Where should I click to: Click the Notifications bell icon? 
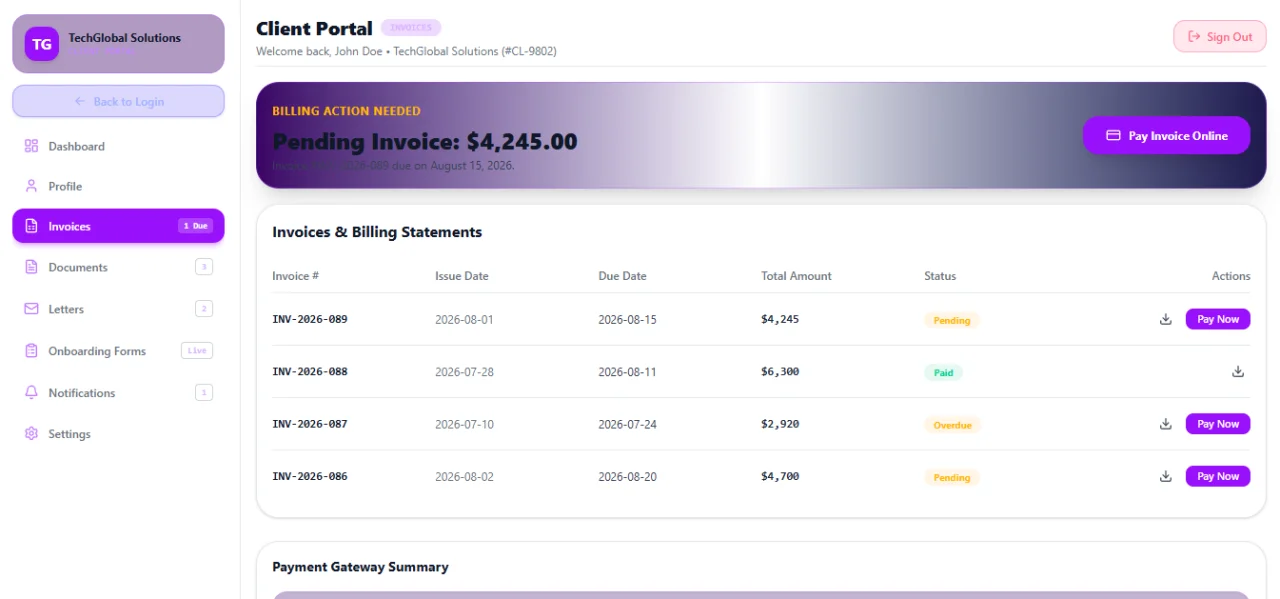click(x=31, y=393)
